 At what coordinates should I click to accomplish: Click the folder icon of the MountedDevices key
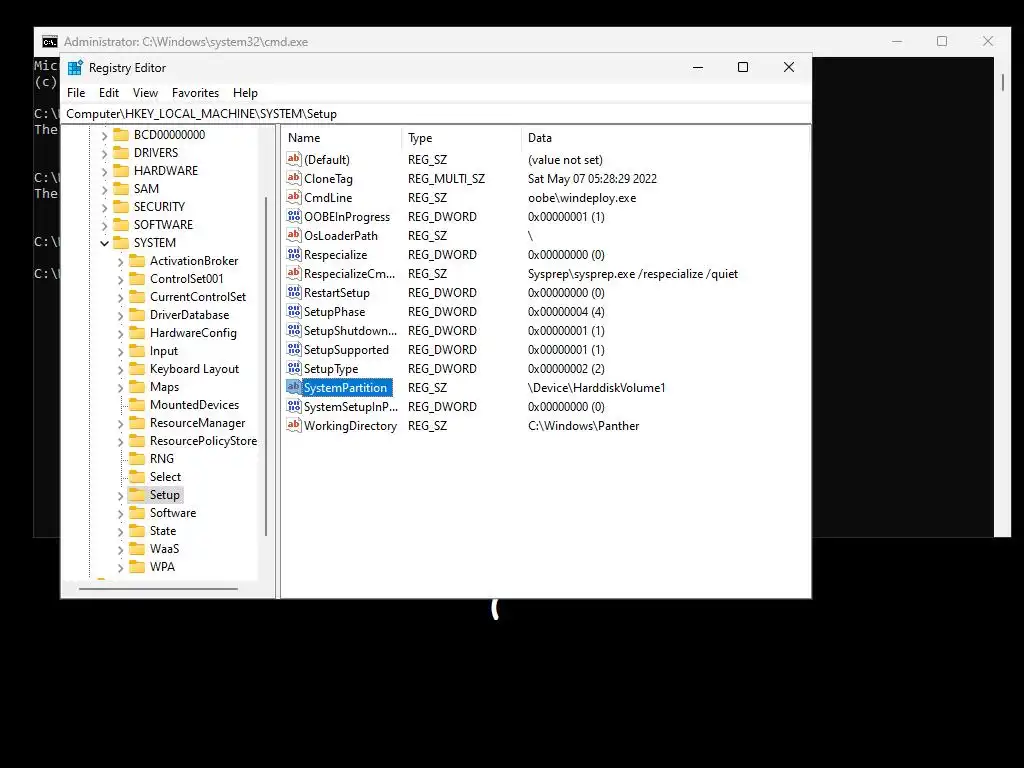pyautogui.click(x=137, y=404)
